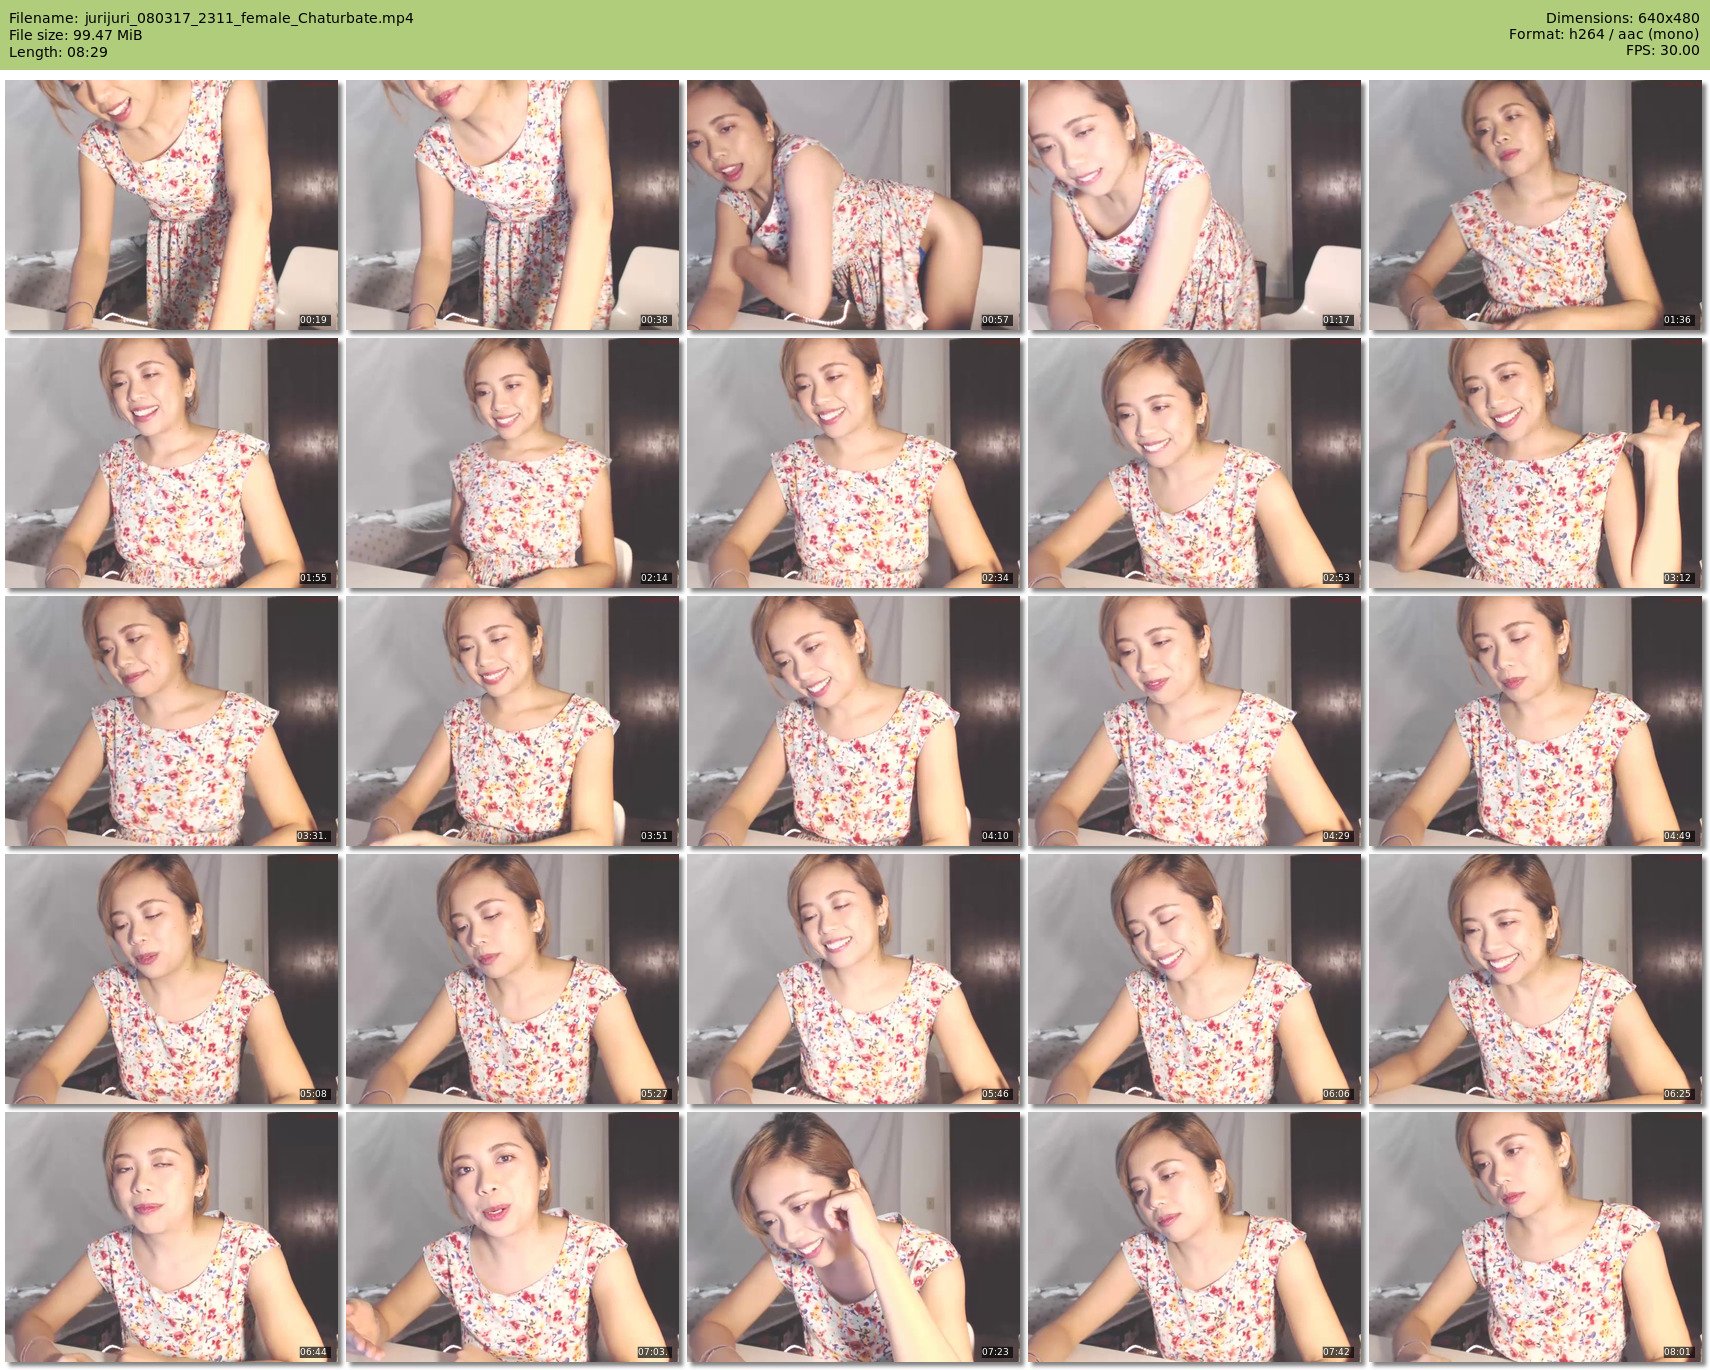Select the frame stamped 06:25
Viewport: 1710px width, 1370px height.
(1536, 979)
